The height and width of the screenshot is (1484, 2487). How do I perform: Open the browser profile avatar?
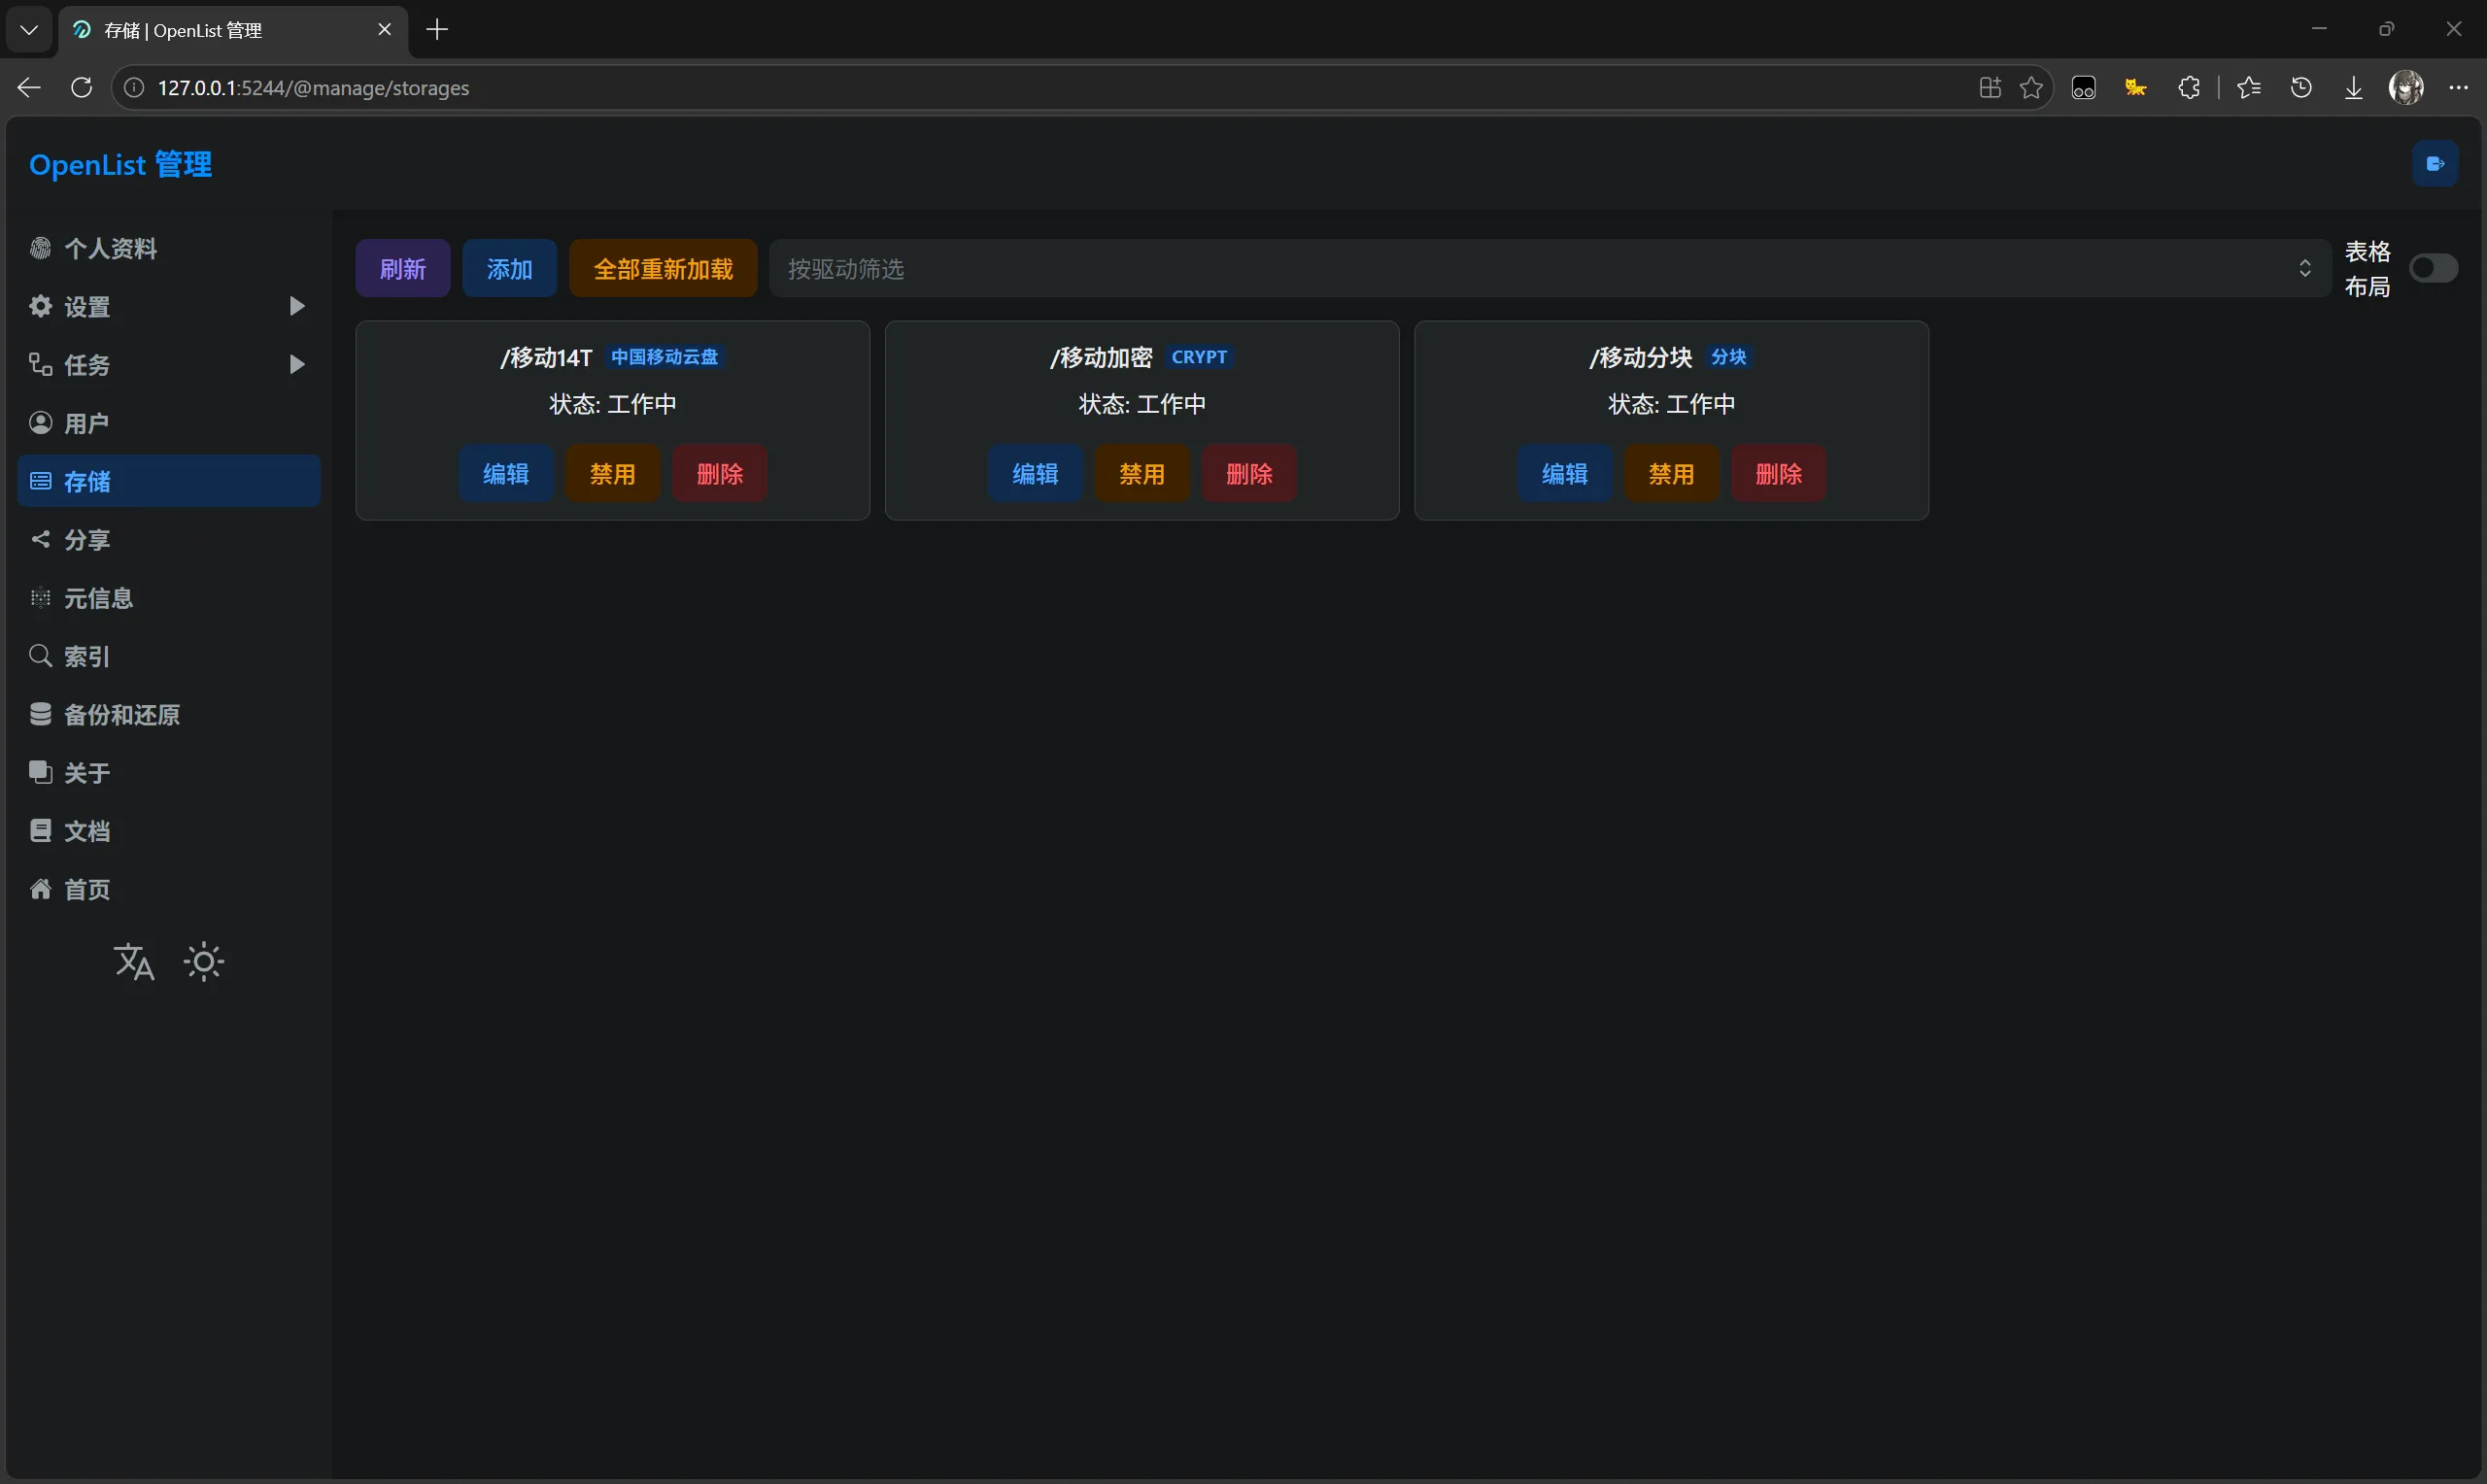tap(2406, 88)
